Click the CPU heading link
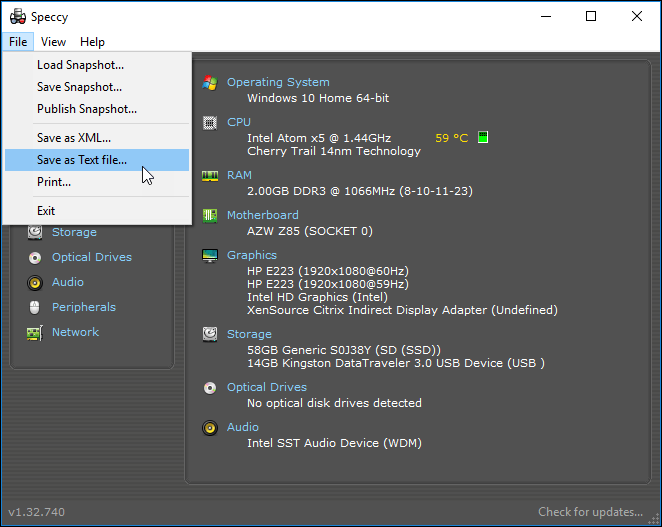This screenshot has width=662, height=527. tap(239, 122)
